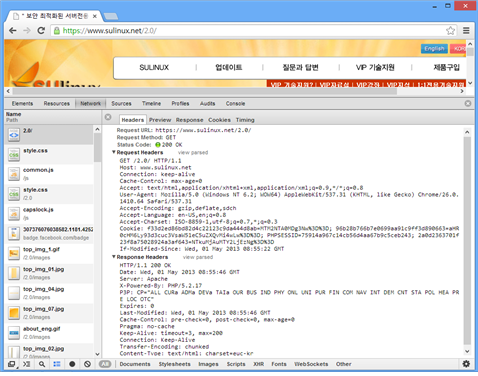Viewport: 478px width, 376px height.
Task: Filter network requests by Stylesheets
Action: (174, 364)
